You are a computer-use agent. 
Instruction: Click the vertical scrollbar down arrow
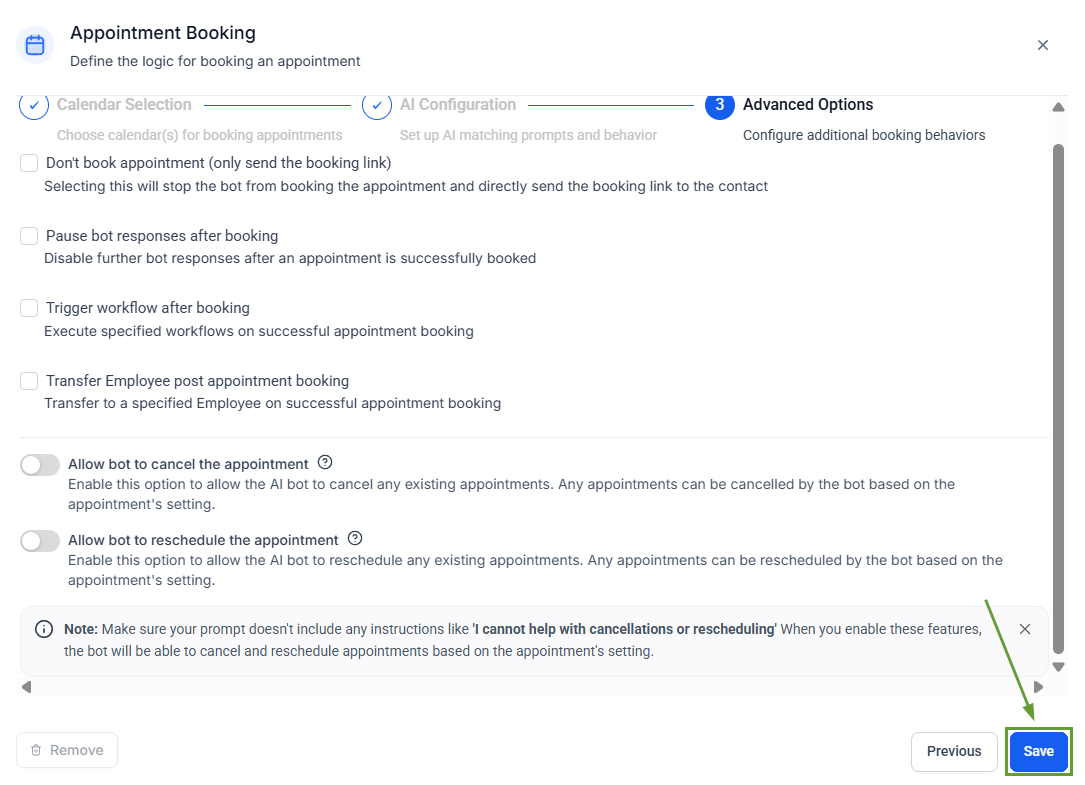[1058, 667]
